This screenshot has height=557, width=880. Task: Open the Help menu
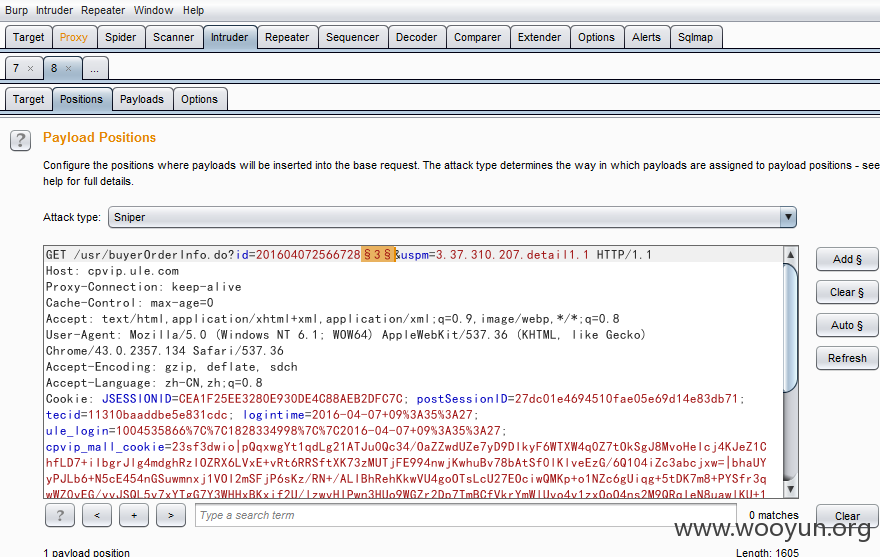(194, 10)
